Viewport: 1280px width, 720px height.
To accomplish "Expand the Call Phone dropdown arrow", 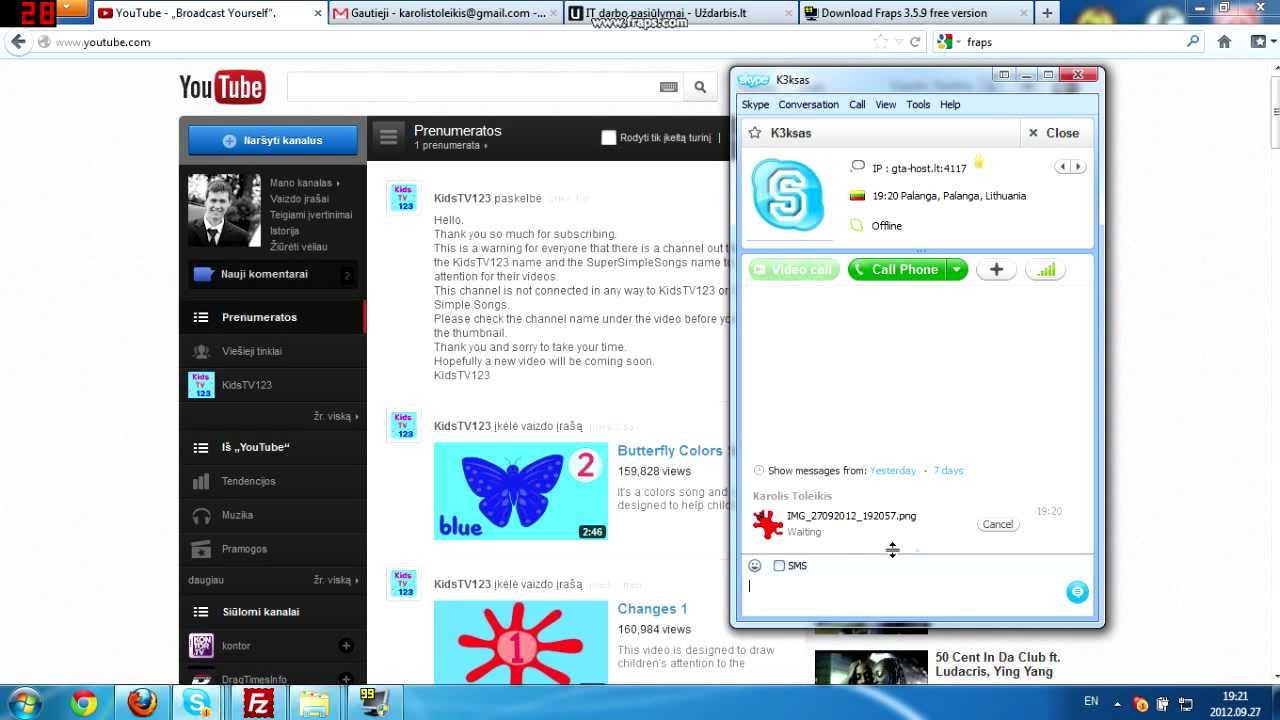I will 957,269.
